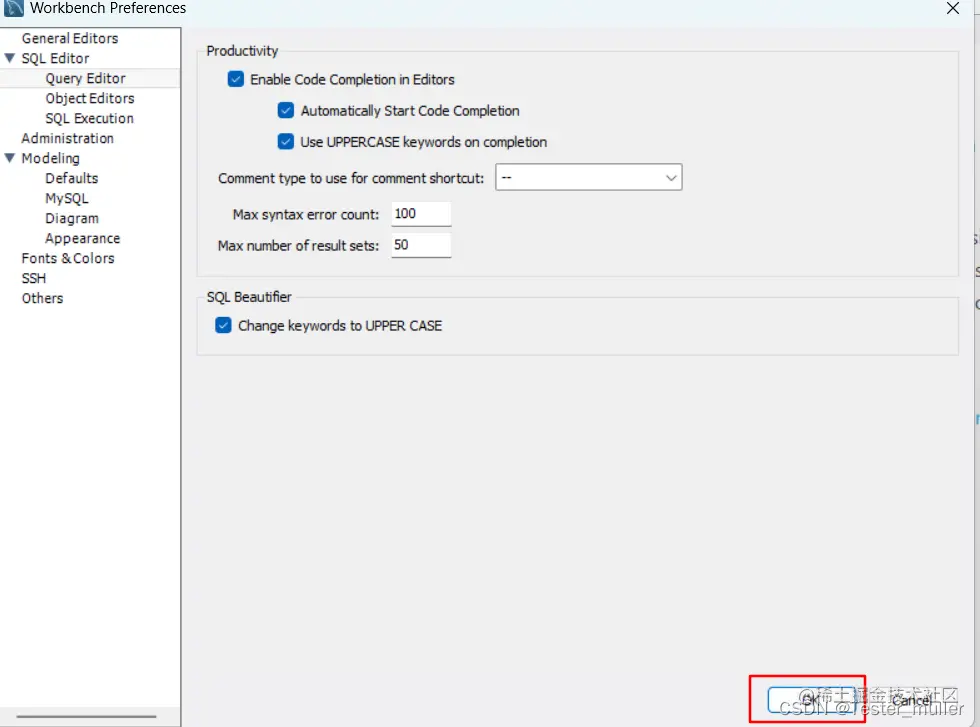This screenshot has width=980, height=727.
Task: Toggle Change keywords to UPPER CASE
Action: pos(223,326)
